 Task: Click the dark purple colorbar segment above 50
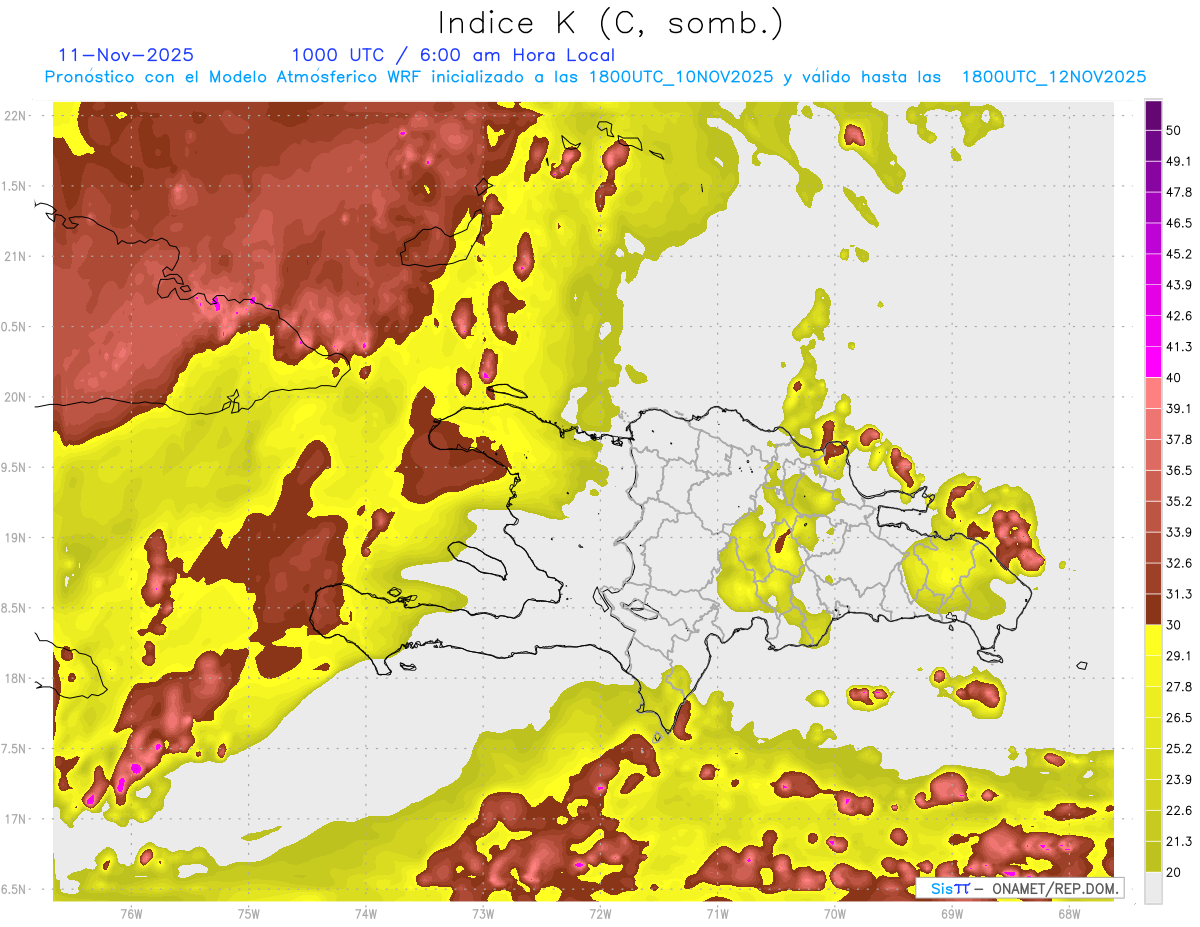[1153, 116]
